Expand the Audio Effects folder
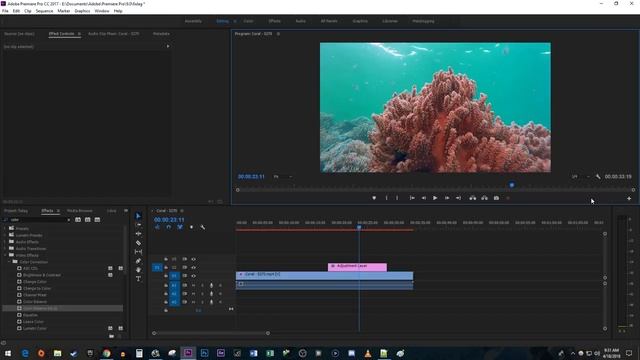The width and height of the screenshot is (640, 360). pyautogui.click(x=5, y=242)
